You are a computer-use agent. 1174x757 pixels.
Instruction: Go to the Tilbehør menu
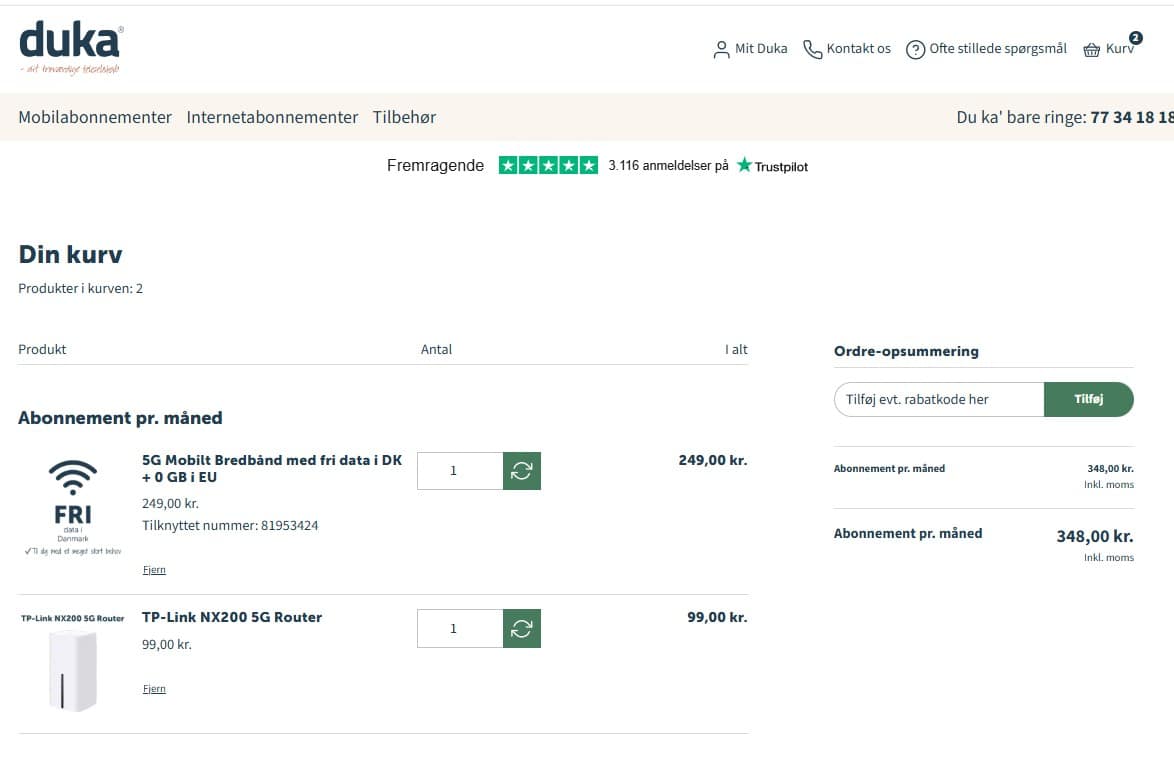[x=404, y=117]
